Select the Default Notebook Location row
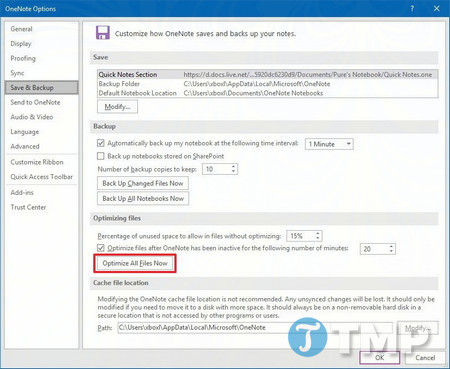The image size is (450, 369). tap(268, 93)
